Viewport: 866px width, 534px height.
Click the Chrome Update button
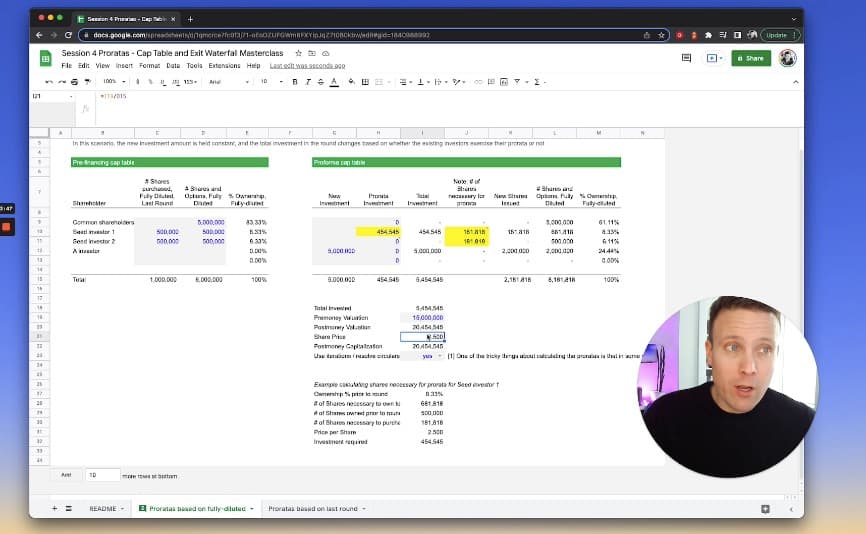click(776, 34)
